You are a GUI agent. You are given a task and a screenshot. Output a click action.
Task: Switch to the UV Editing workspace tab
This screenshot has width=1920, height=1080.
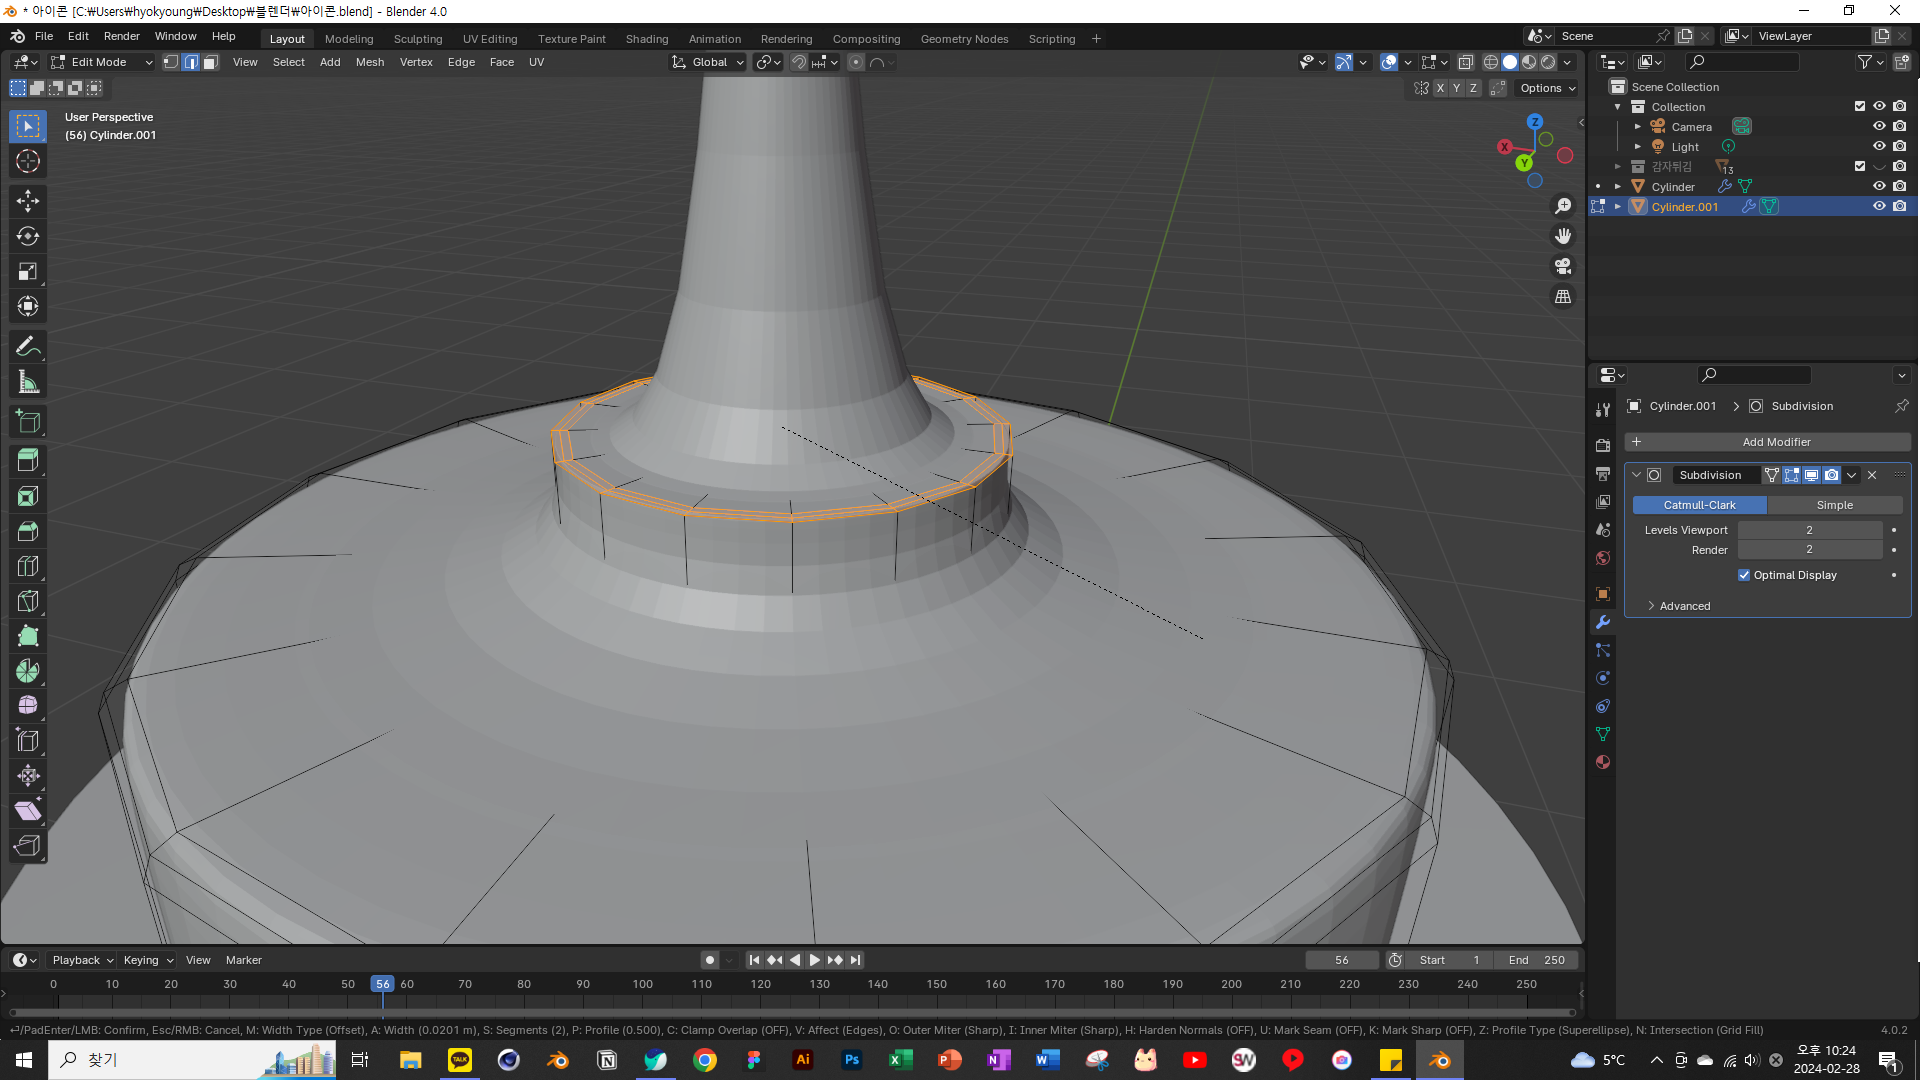coord(490,39)
